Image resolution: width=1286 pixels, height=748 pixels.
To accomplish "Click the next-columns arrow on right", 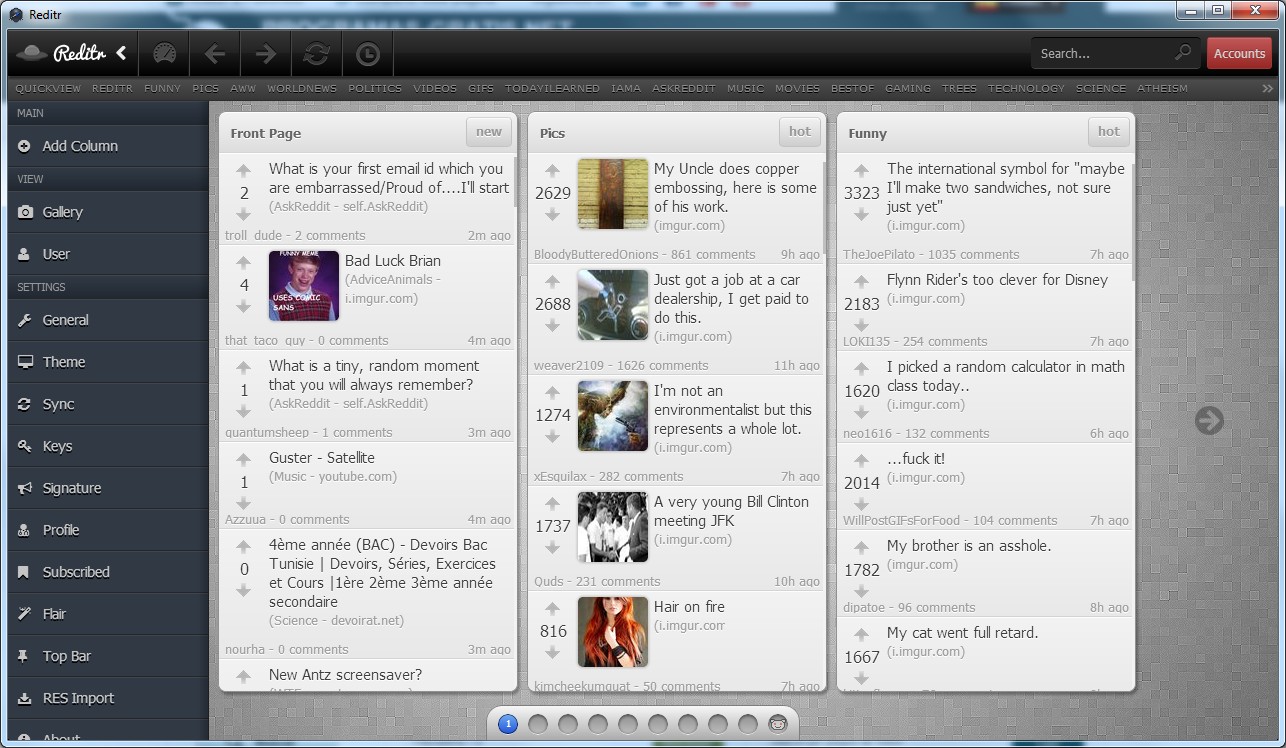I will pos(1209,421).
